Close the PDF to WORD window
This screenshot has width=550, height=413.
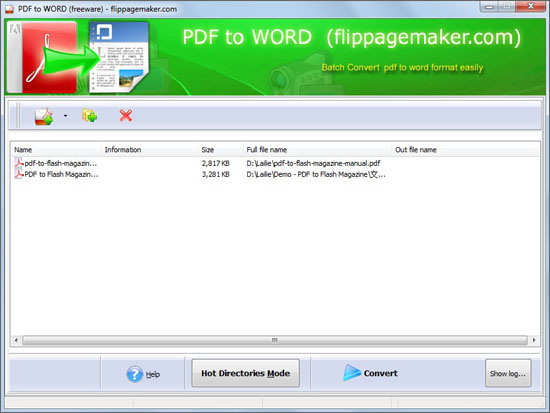pos(530,6)
